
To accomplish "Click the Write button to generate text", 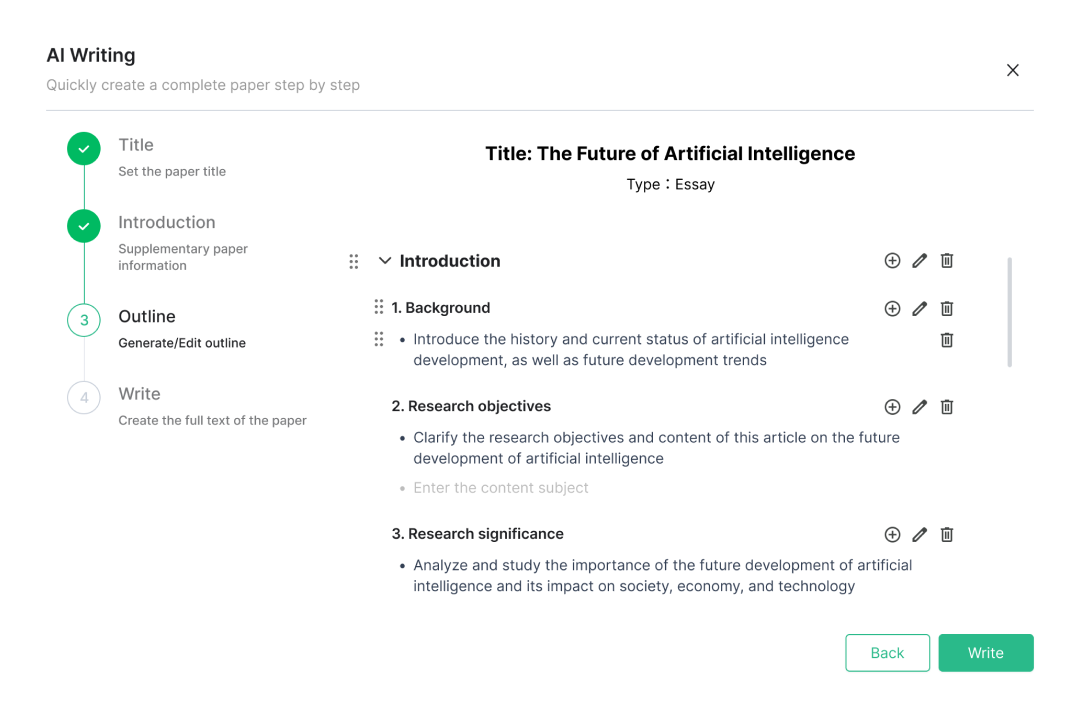I will point(986,652).
